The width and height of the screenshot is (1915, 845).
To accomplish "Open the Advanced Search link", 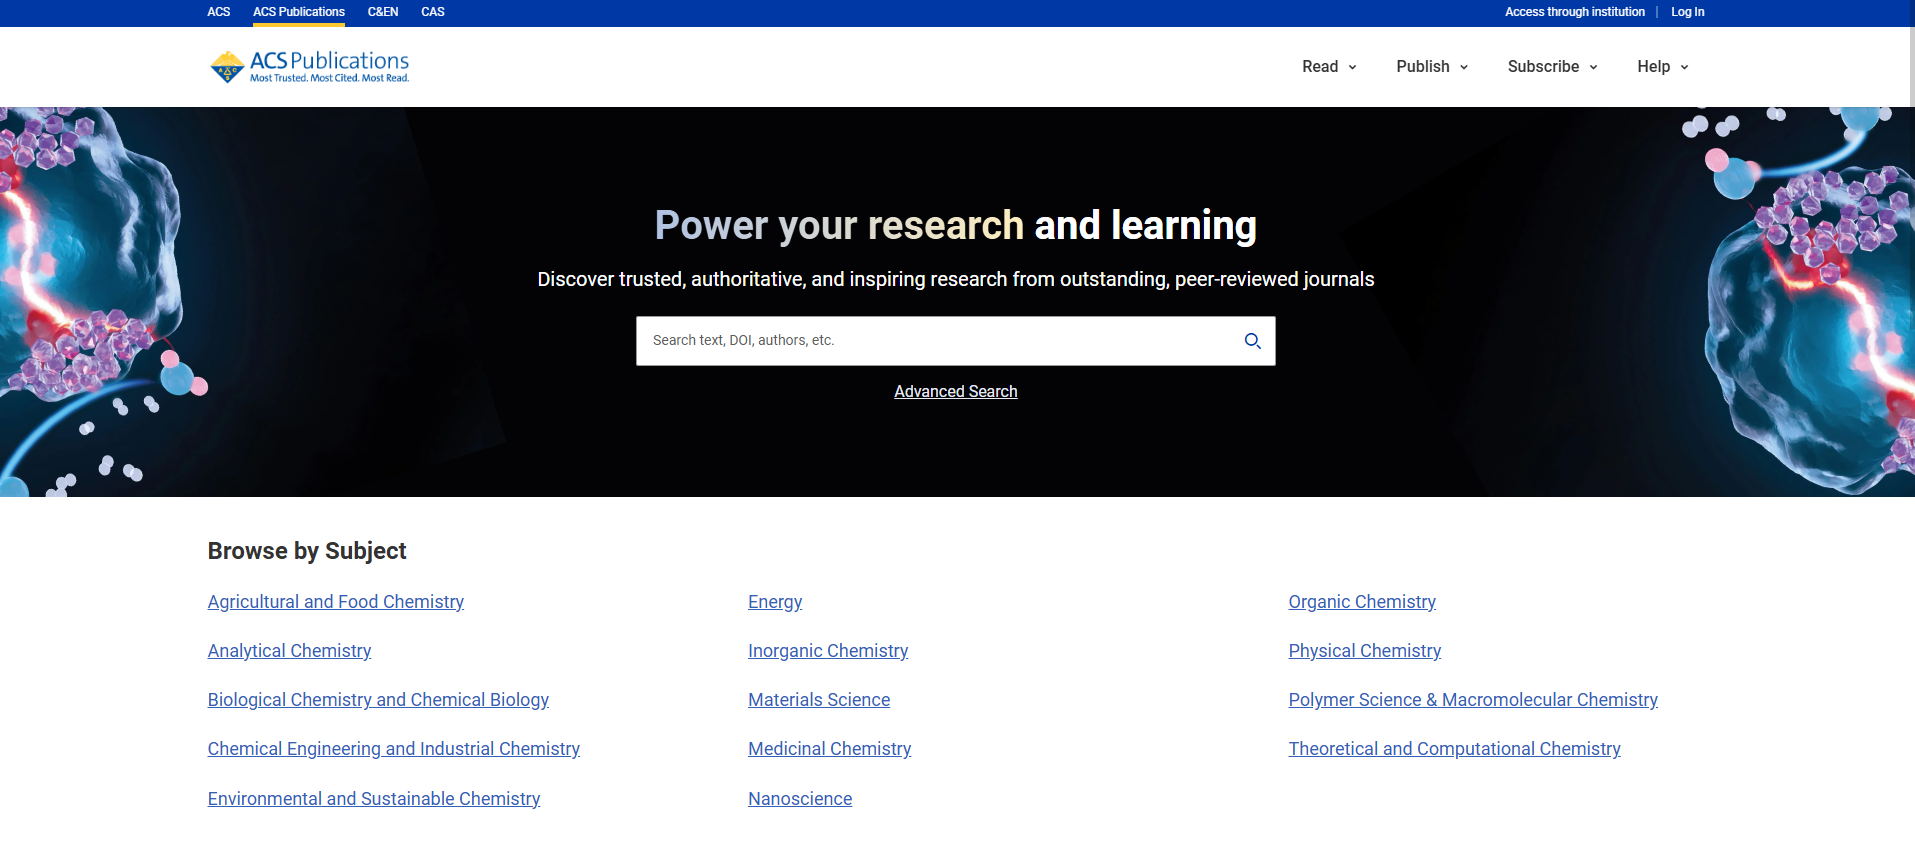I will (956, 392).
